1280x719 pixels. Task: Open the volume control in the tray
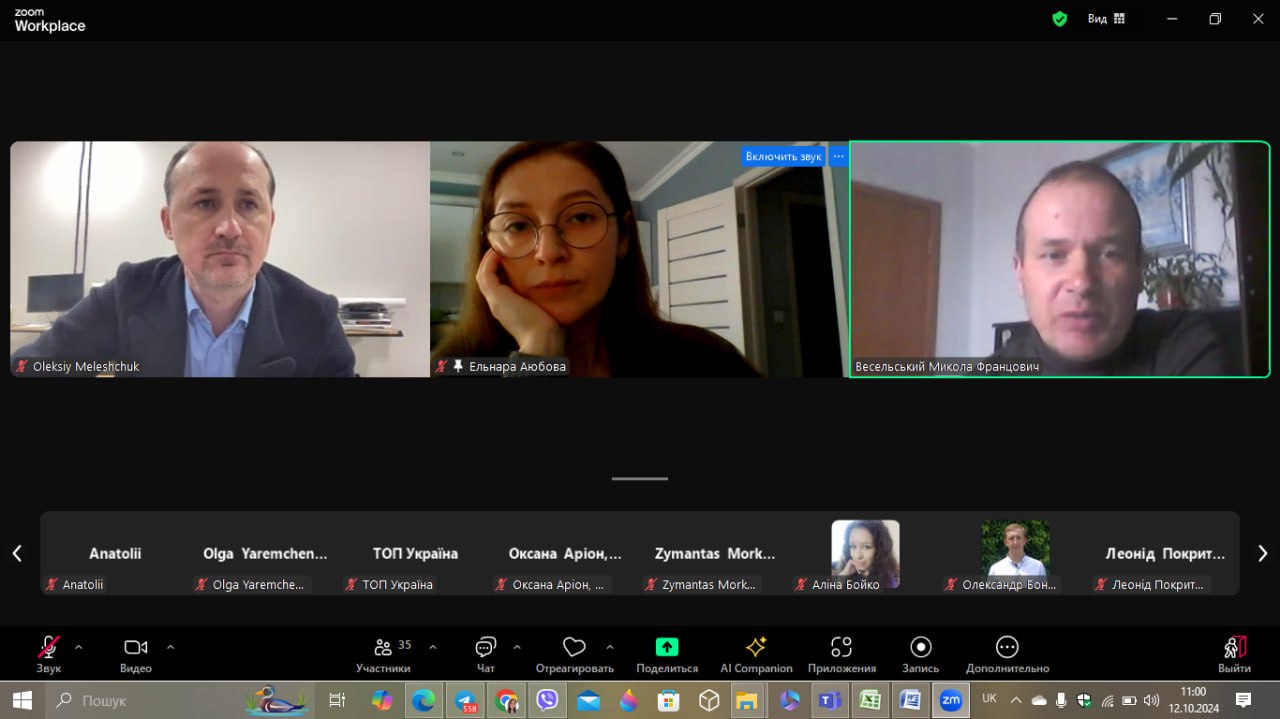pos(1151,700)
